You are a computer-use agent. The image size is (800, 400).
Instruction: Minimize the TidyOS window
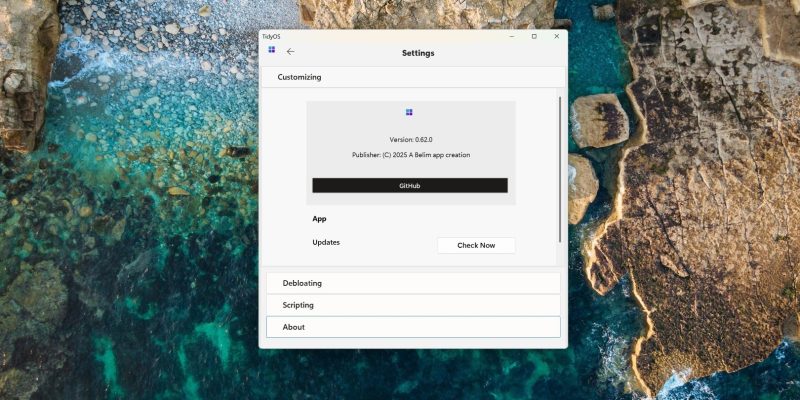tap(512, 36)
